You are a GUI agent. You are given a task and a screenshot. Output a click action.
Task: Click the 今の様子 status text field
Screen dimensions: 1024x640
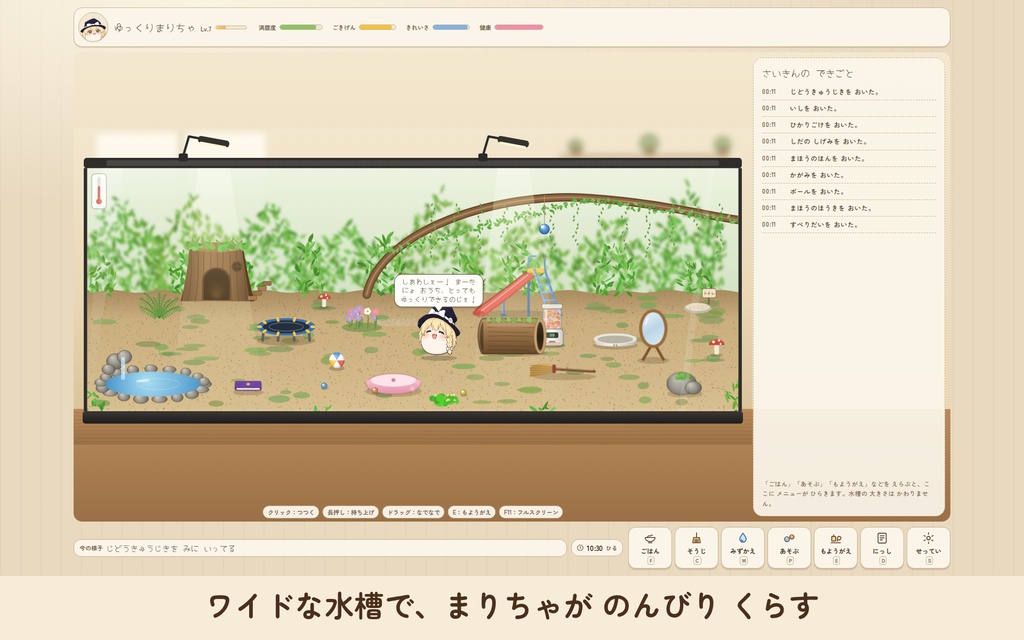pos(320,548)
